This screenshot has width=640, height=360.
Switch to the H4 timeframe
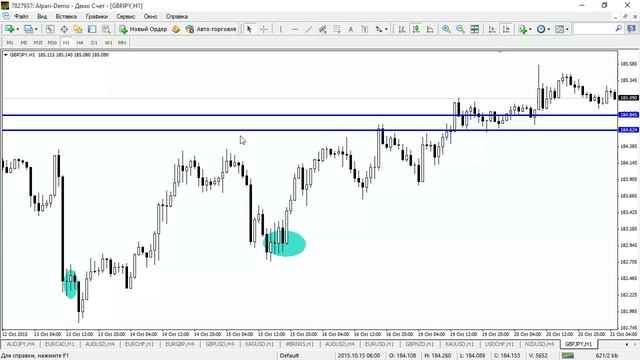(80, 42)
